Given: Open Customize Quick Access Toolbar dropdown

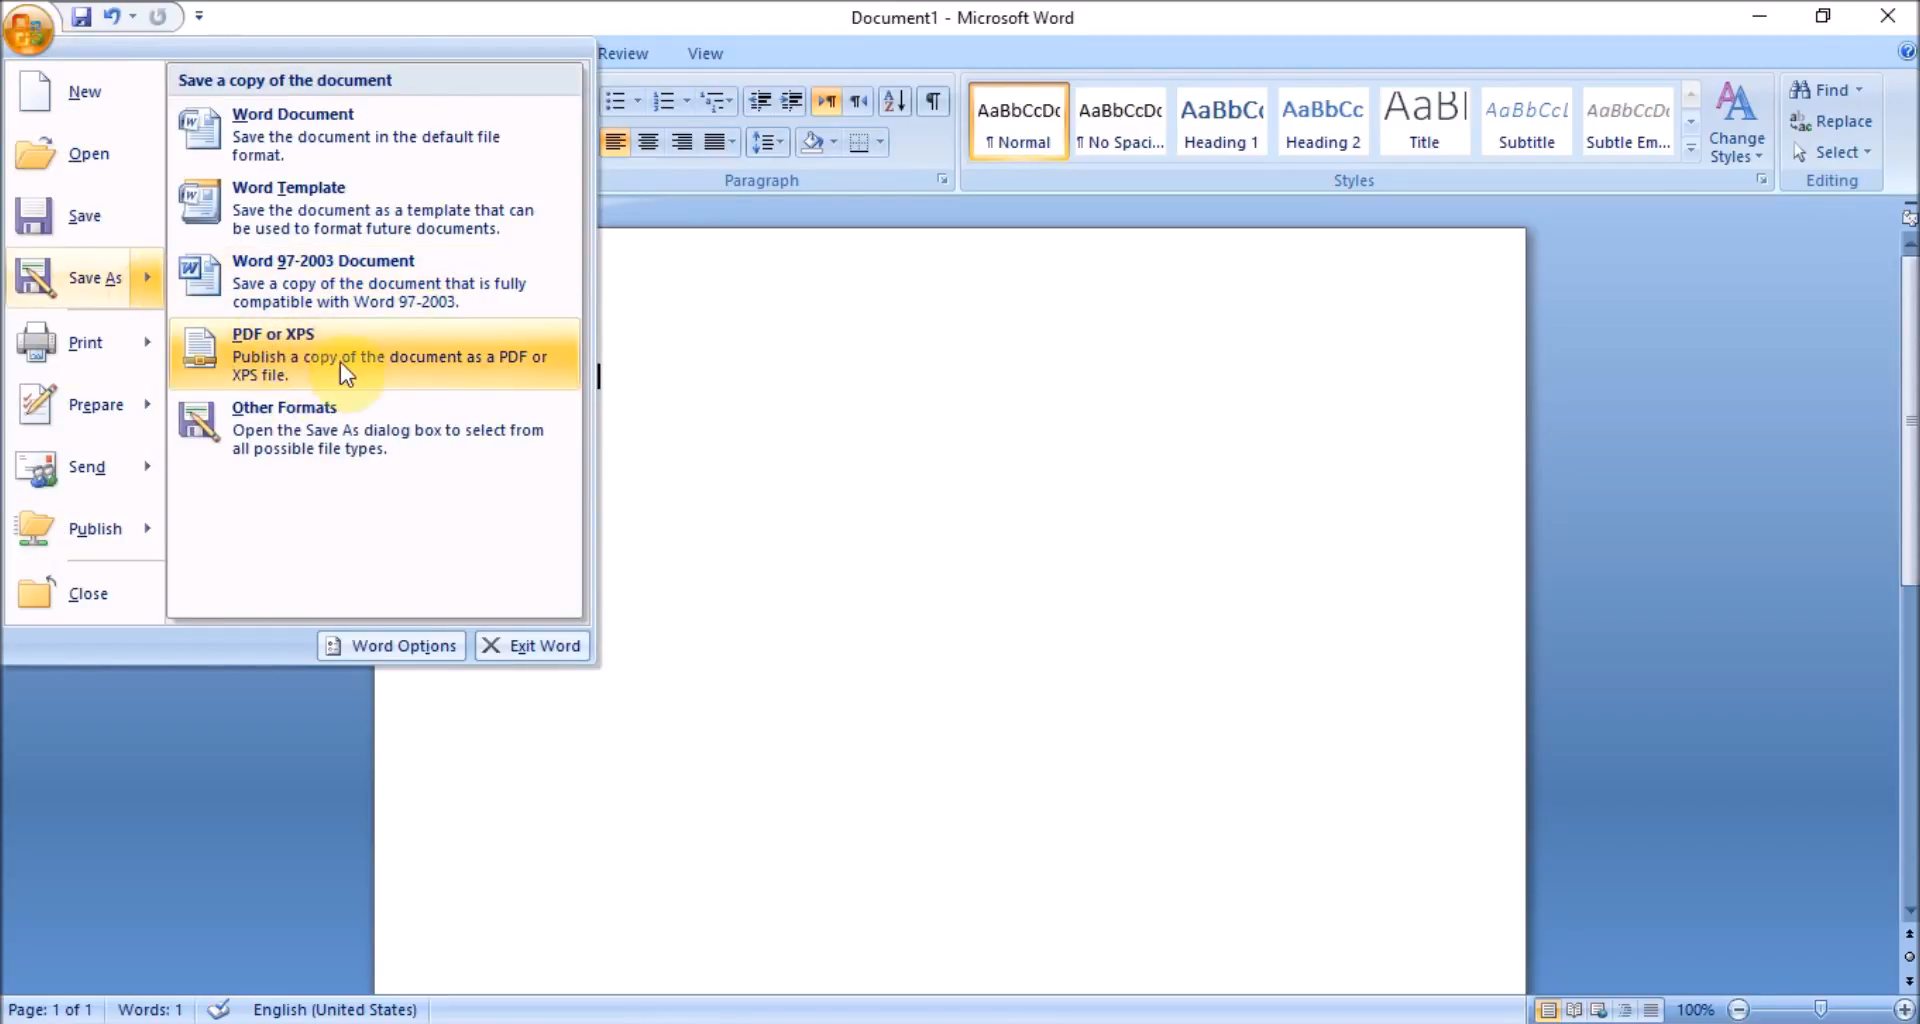Looking at the screenshot, I should 199,16.
